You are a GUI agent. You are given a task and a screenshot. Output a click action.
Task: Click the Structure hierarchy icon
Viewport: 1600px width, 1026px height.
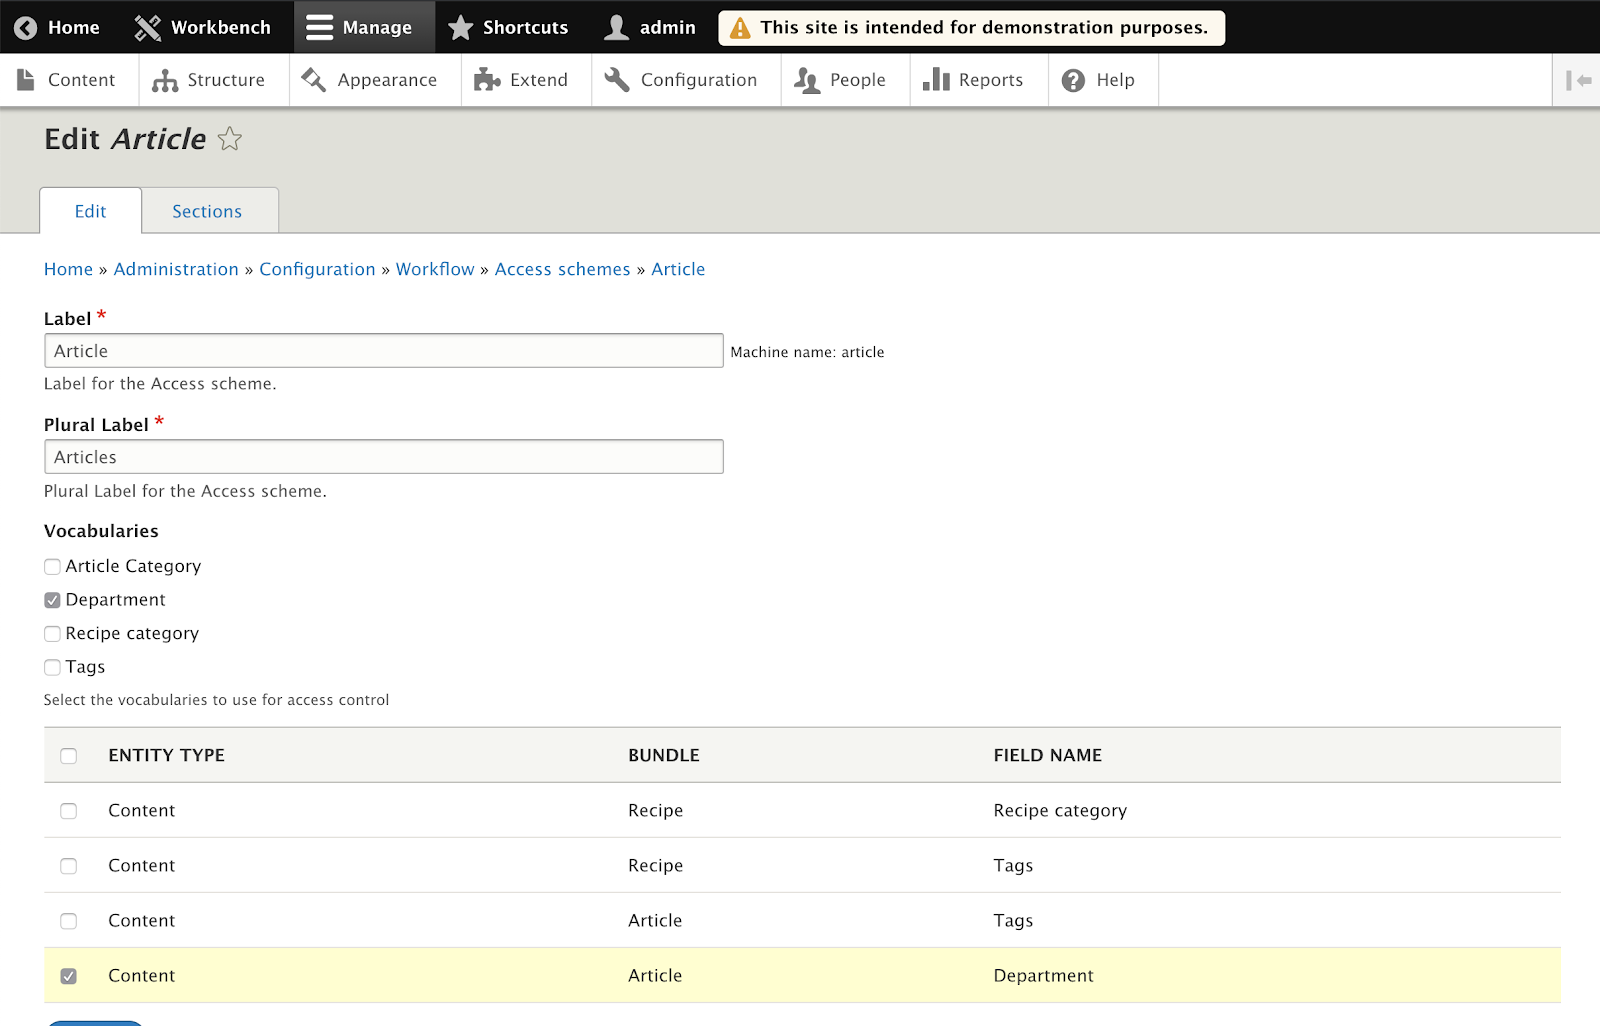[165, 80]
